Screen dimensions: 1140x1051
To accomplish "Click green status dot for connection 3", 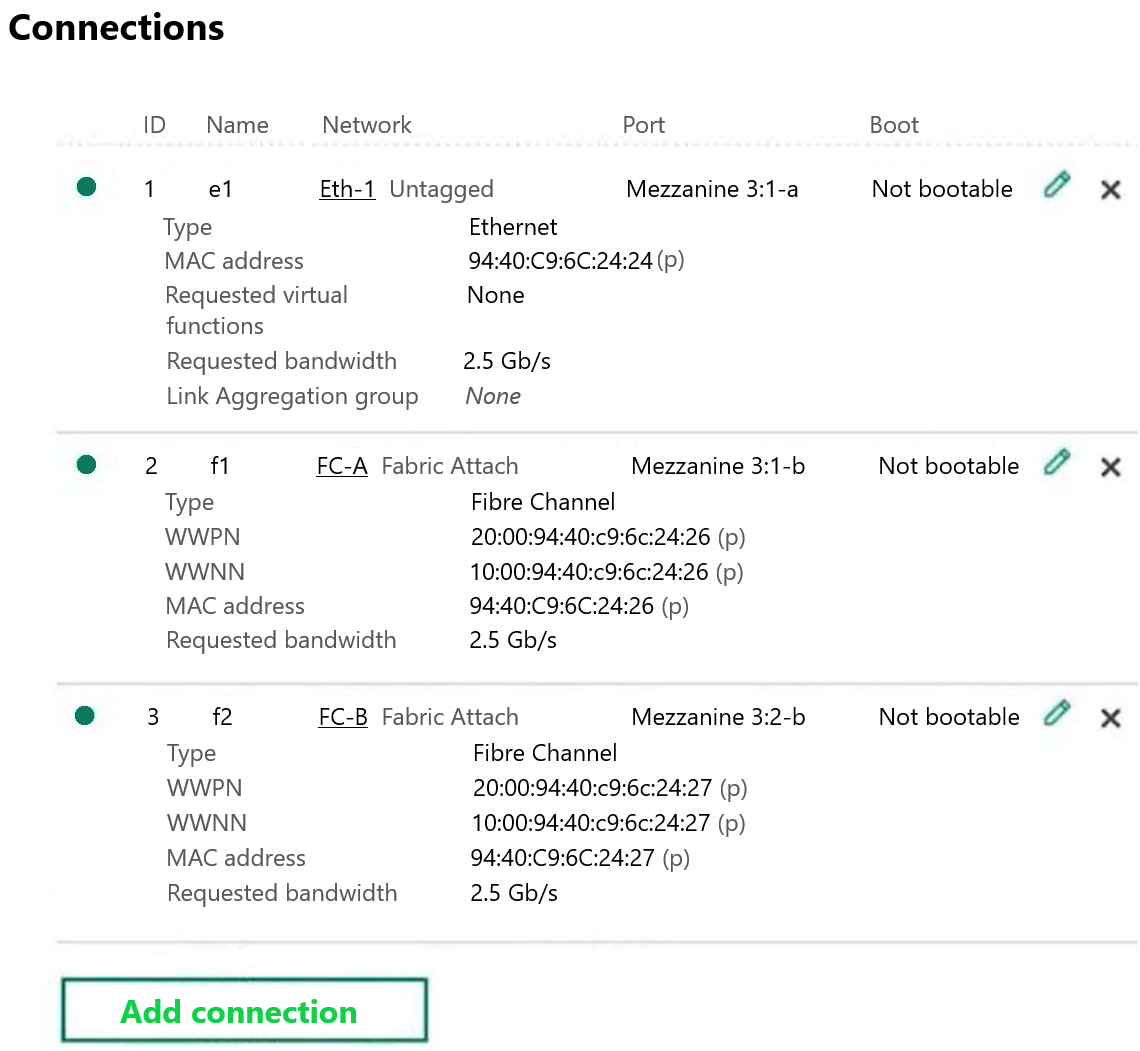I will (x=85, y=715).
